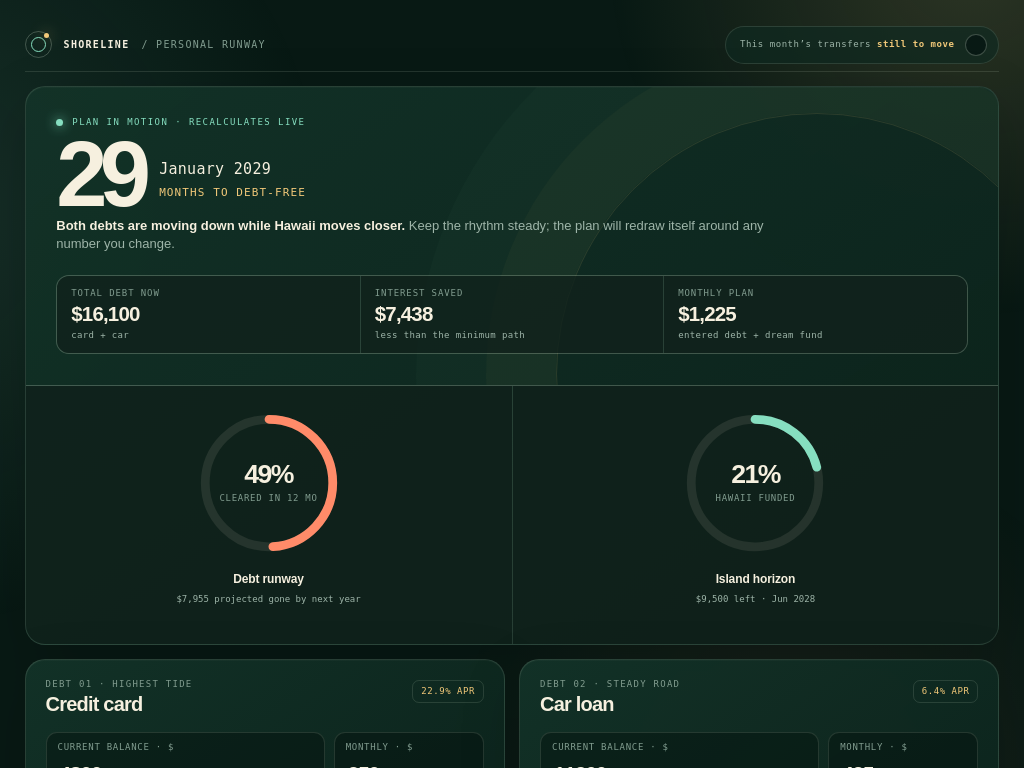This screenshot has width=1024, height=768.
Task: Click the 'HAWAII FUNDED' ring label
Action: (x=755, y=498)
